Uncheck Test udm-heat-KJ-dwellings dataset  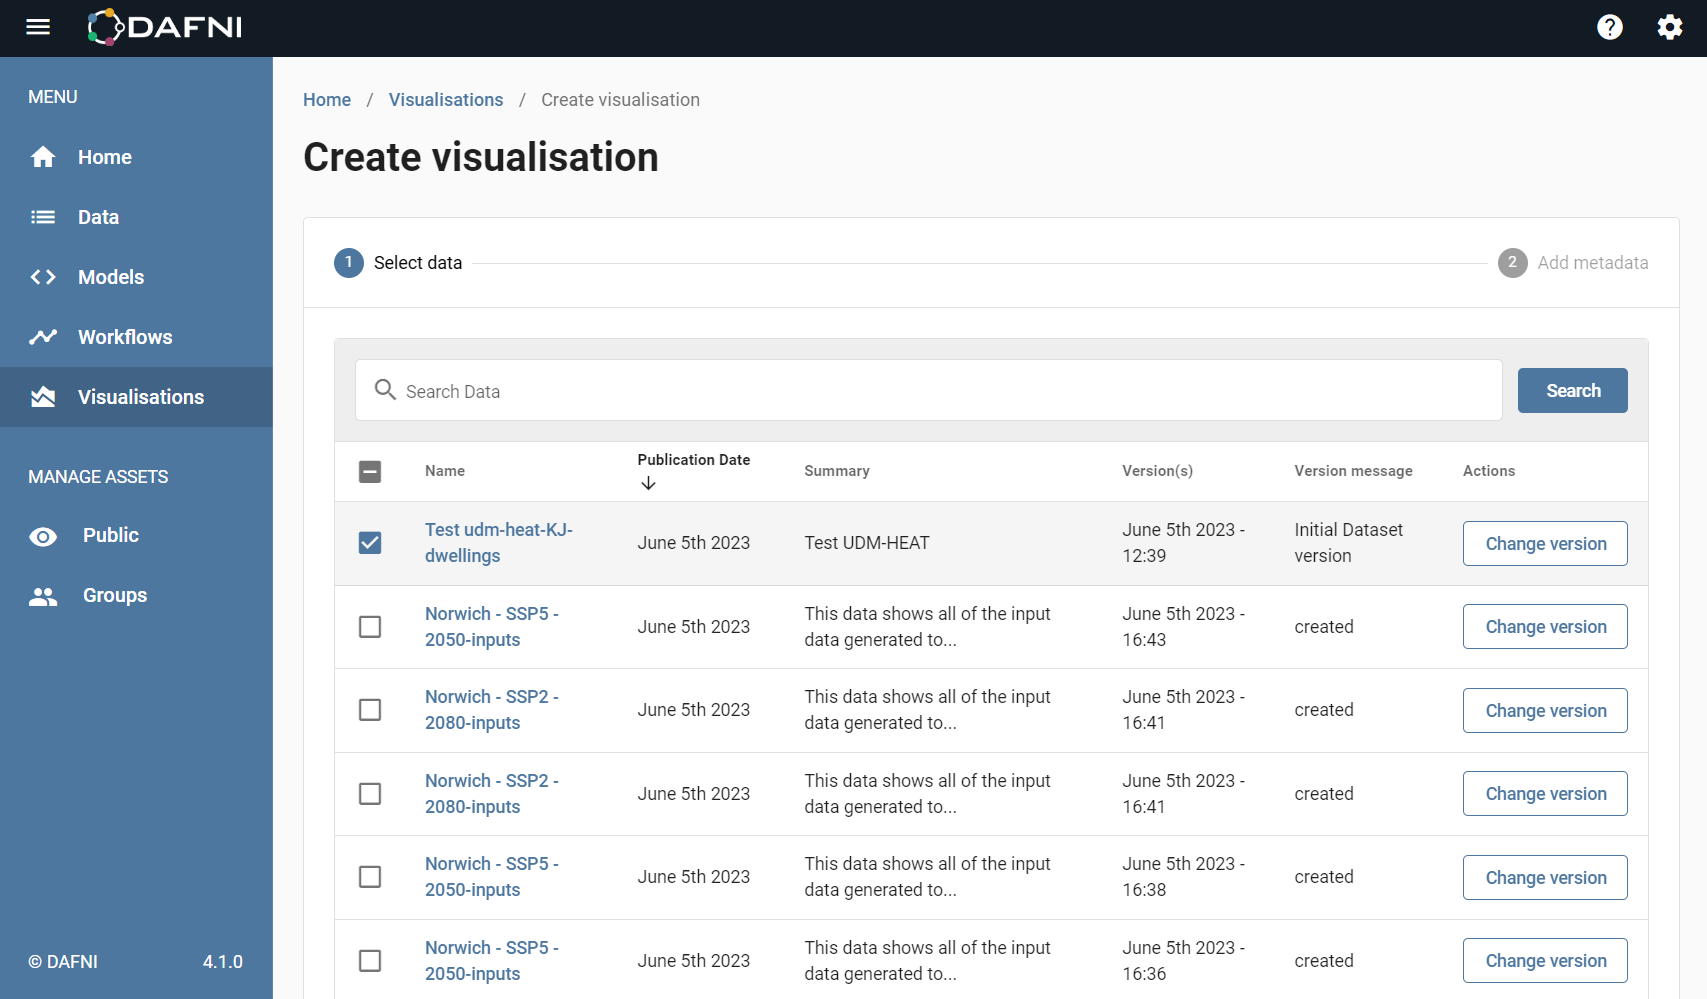click(x=370, y=543)
